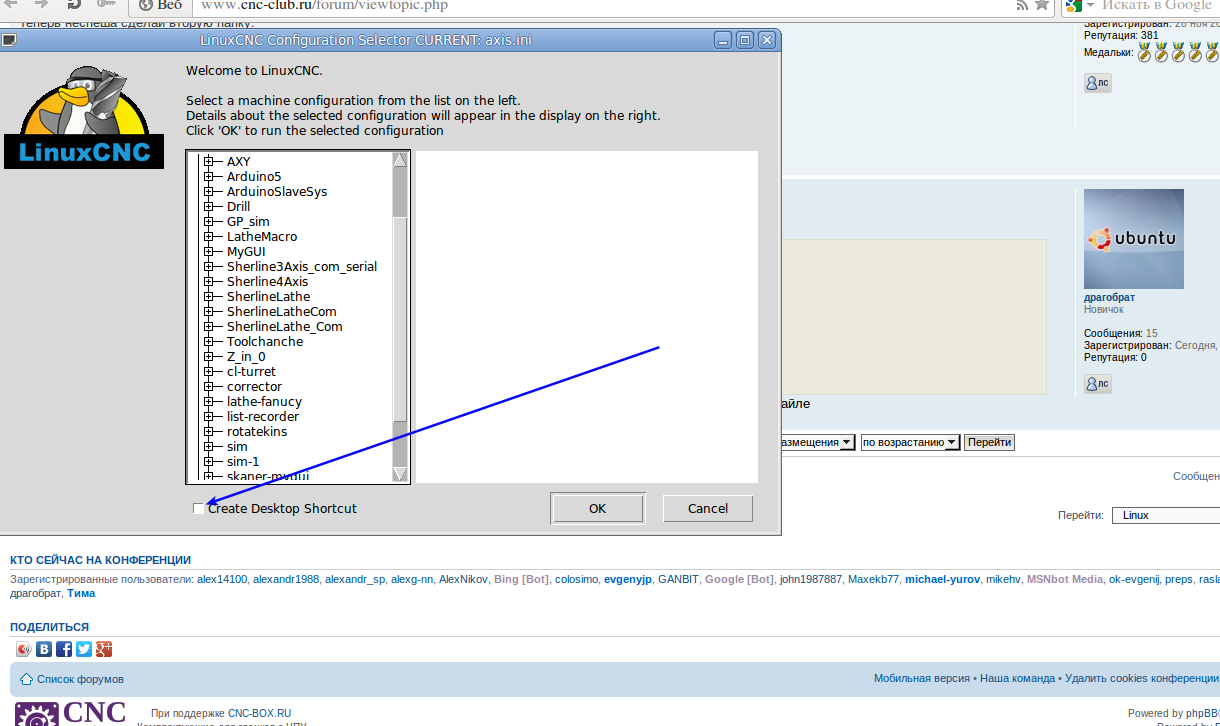
Task: Share via the Facebook icon
Action: coord(64,649)
